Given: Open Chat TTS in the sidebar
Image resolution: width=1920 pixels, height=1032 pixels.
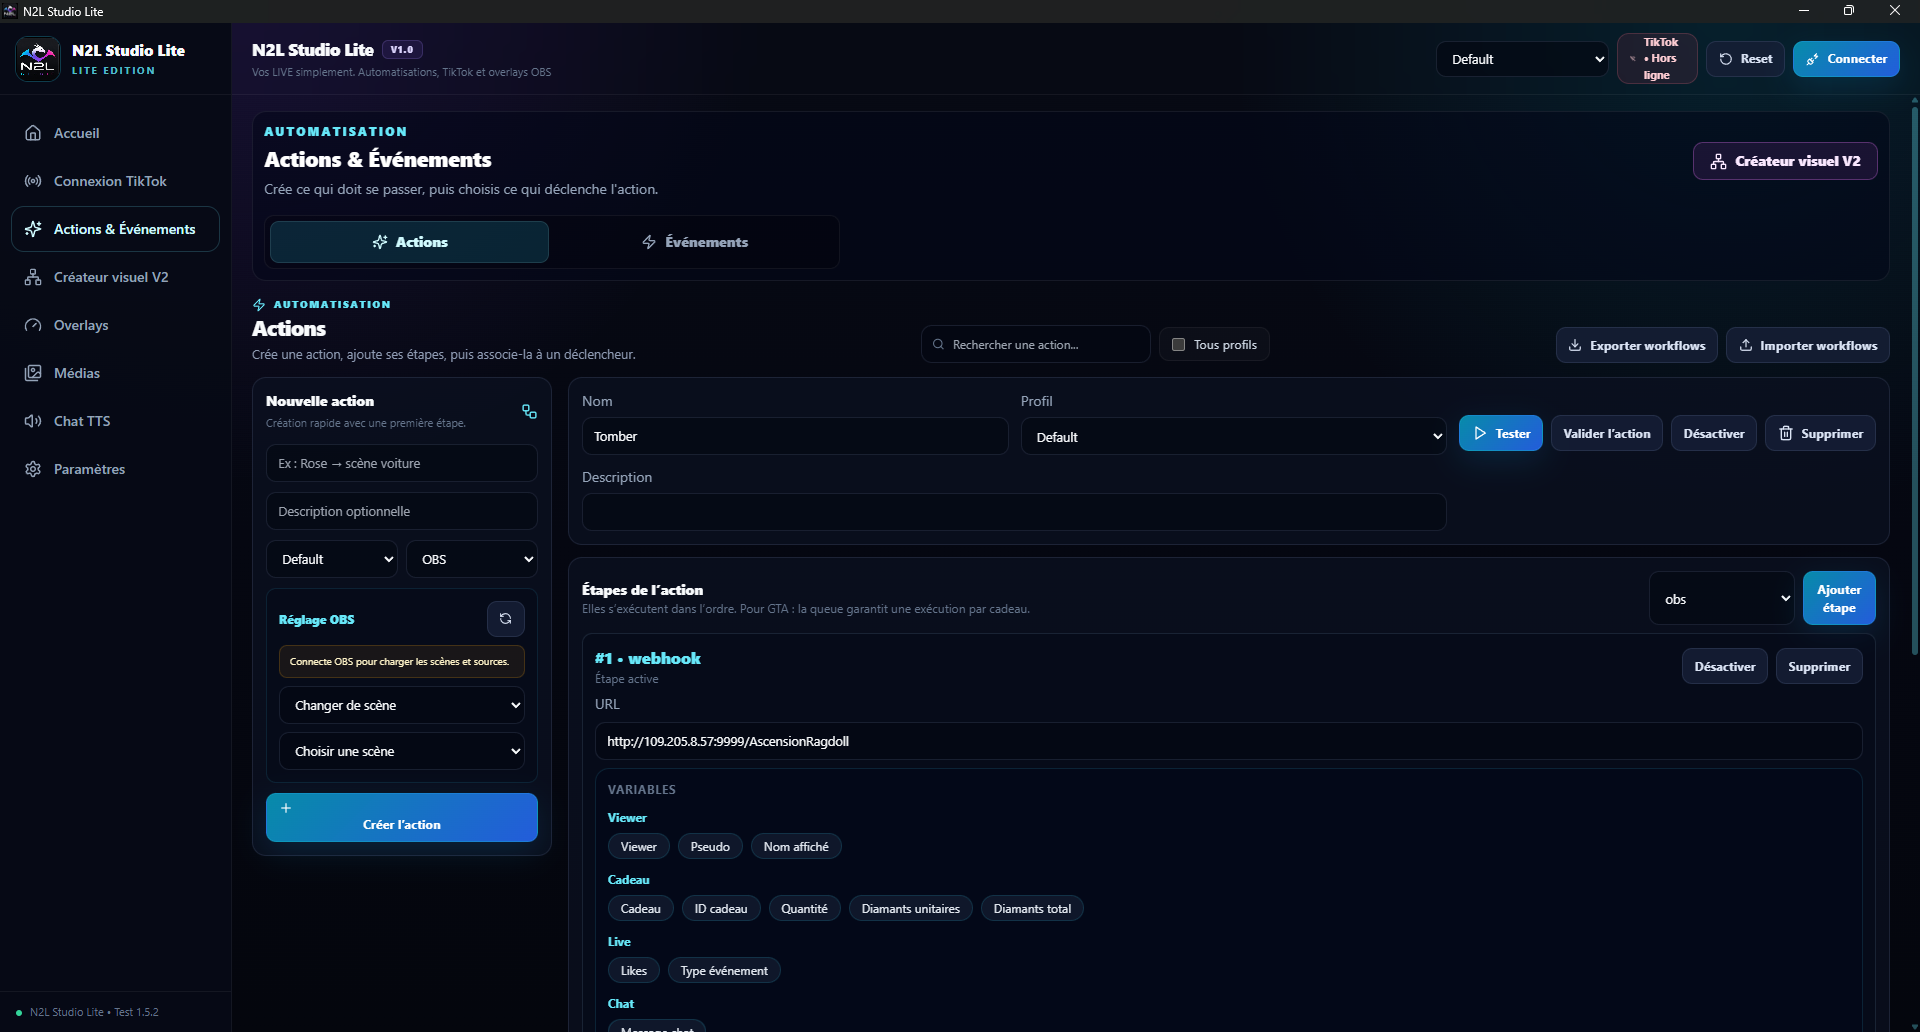Looking at the screenshot, I should coord(115,421).
